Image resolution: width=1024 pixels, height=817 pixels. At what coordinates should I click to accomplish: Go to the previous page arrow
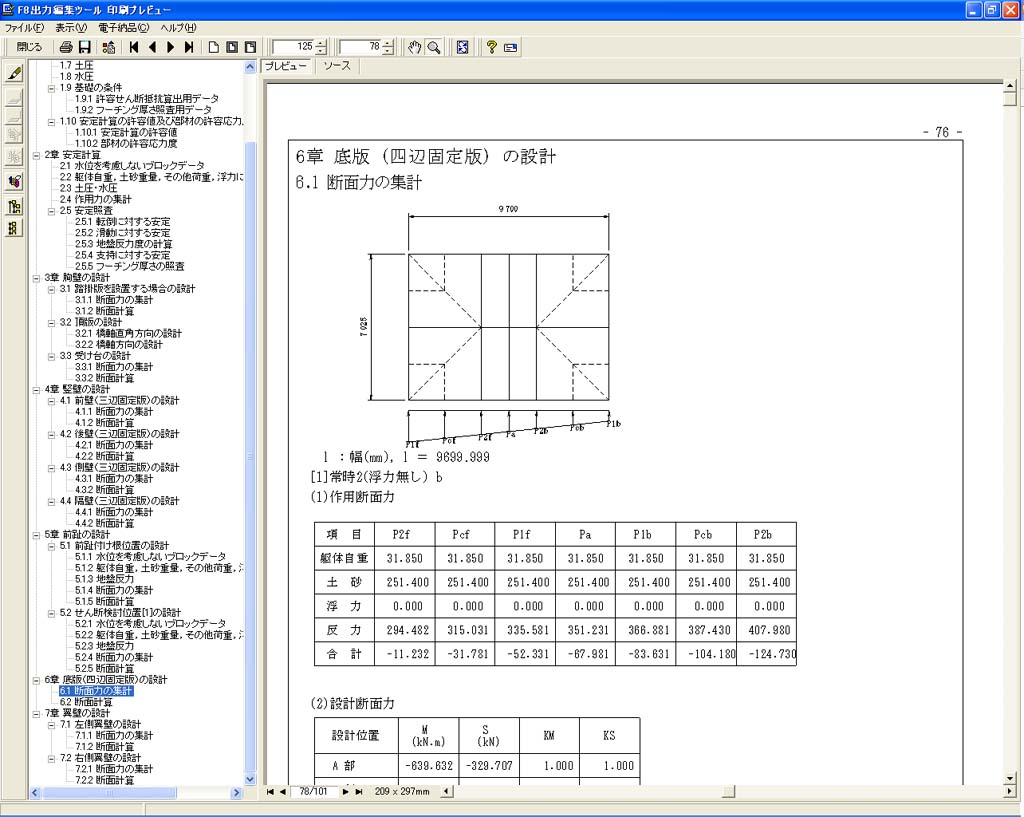pos(152,47)
